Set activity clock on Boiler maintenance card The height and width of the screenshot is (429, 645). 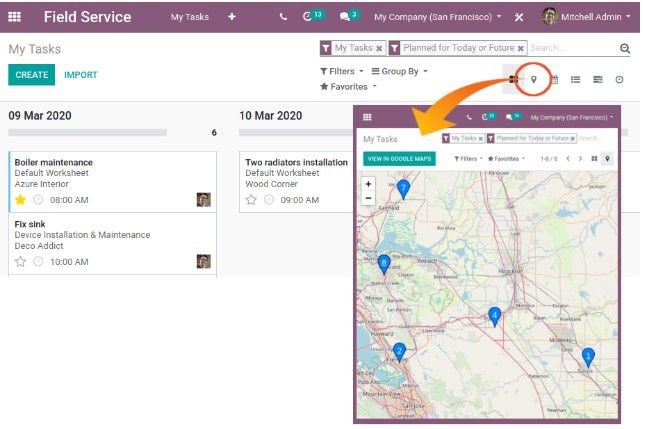click(x=38, y=200)
